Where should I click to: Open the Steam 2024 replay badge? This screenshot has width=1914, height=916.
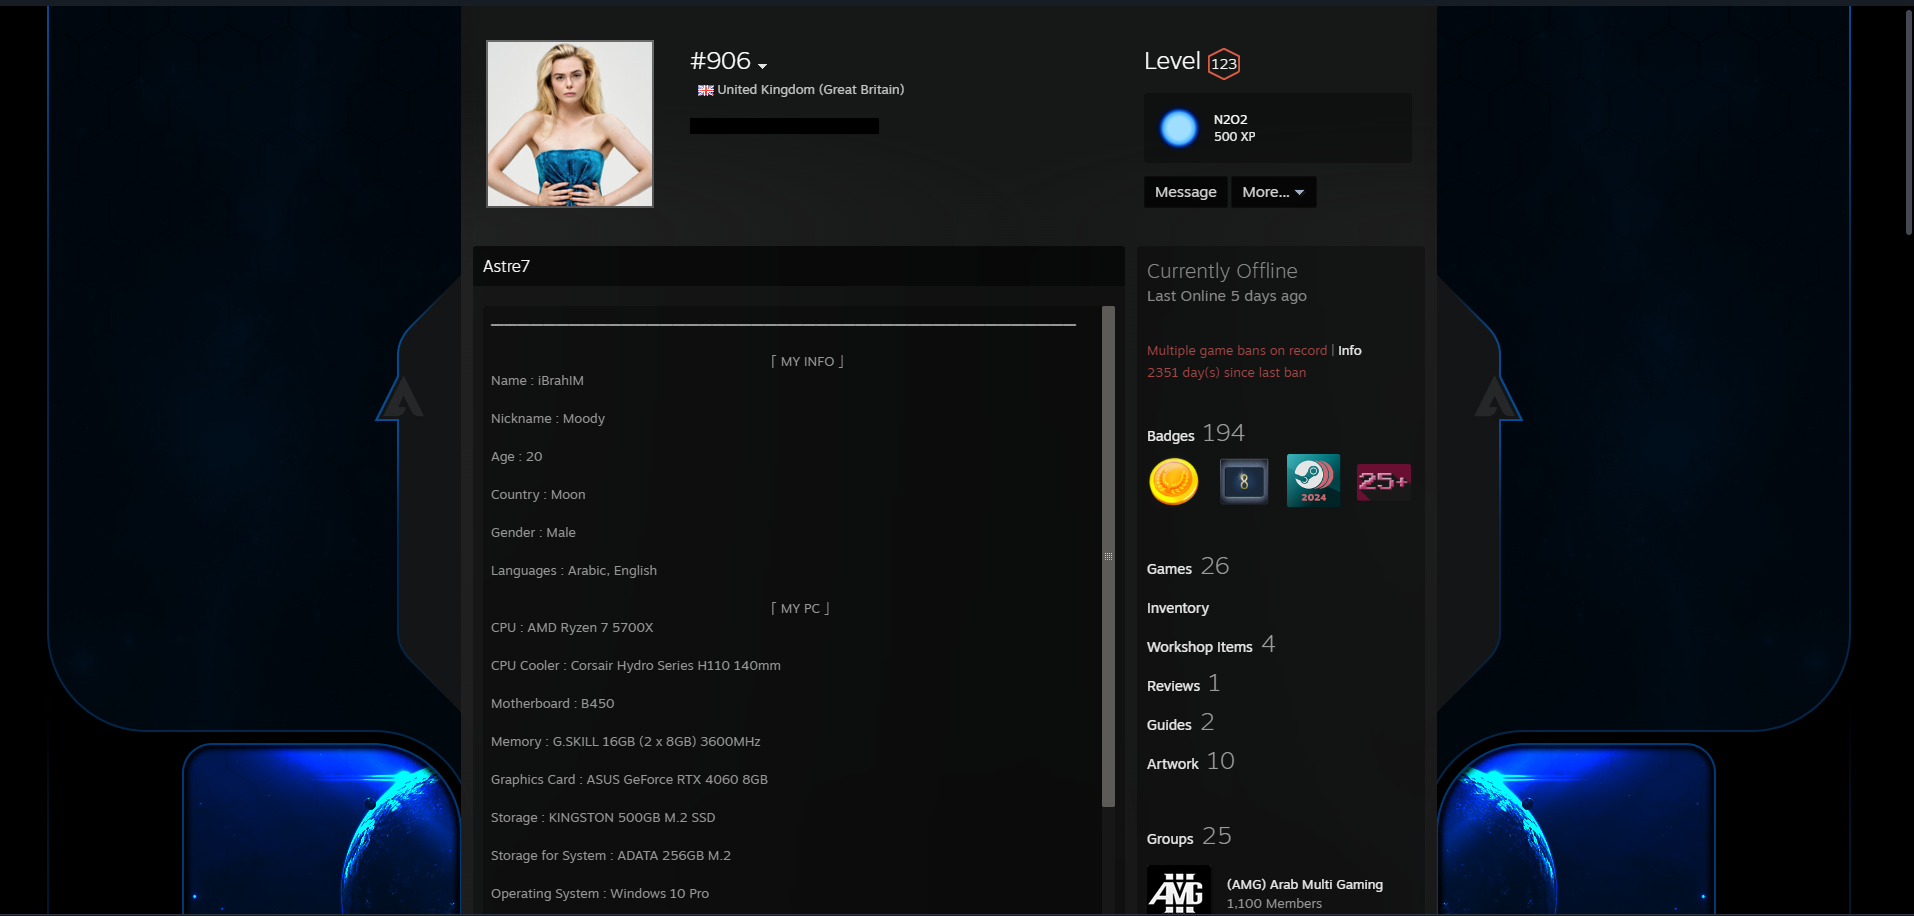(x=1313, y=481)
